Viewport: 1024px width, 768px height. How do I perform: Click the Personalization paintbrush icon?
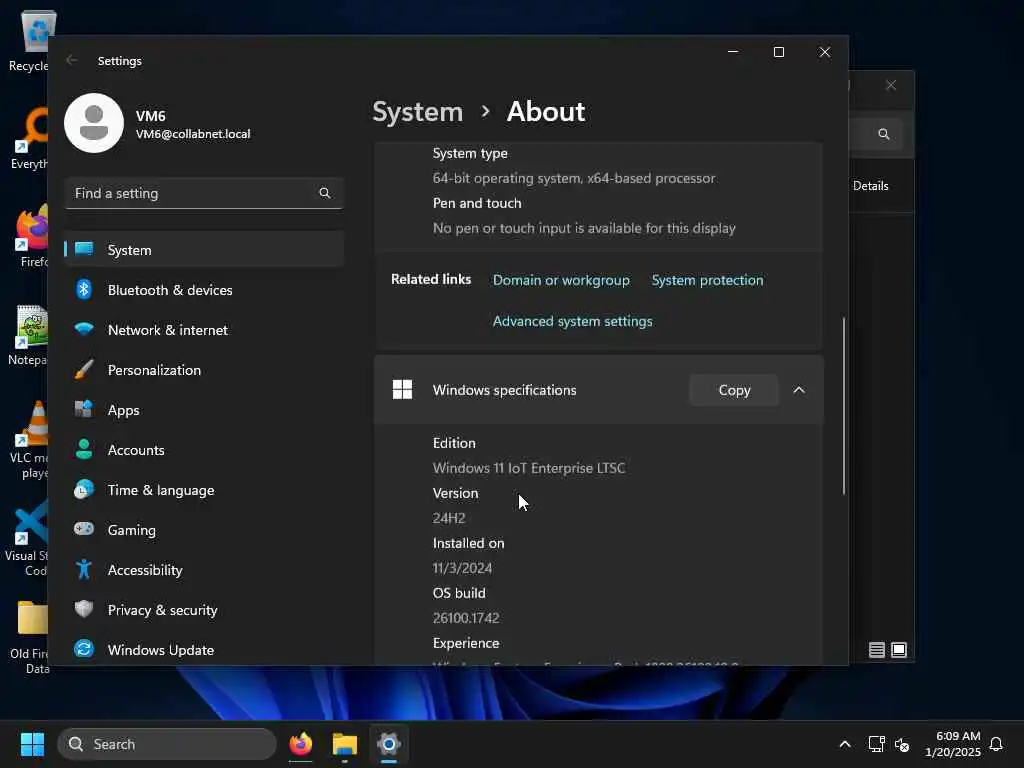[84, 370]
